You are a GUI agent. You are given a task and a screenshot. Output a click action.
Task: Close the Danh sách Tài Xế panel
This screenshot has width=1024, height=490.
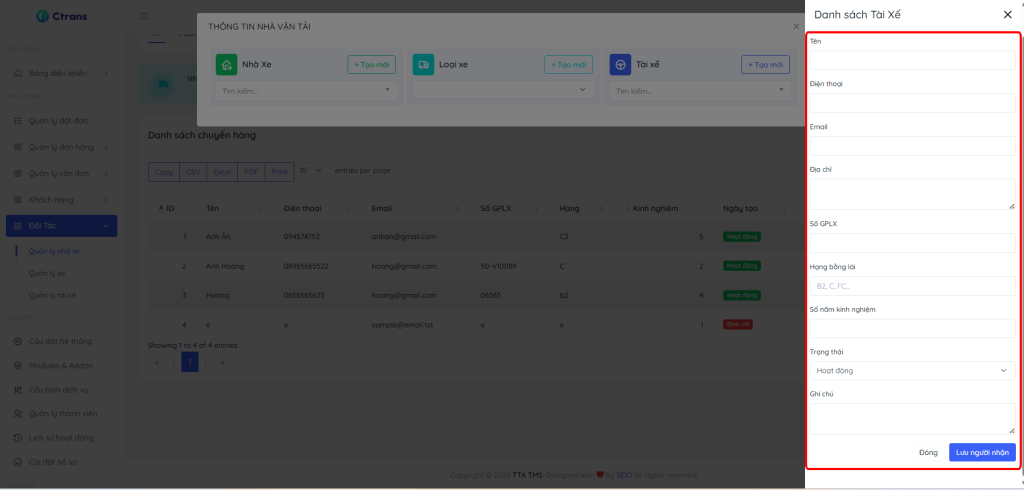[1007, 15]
